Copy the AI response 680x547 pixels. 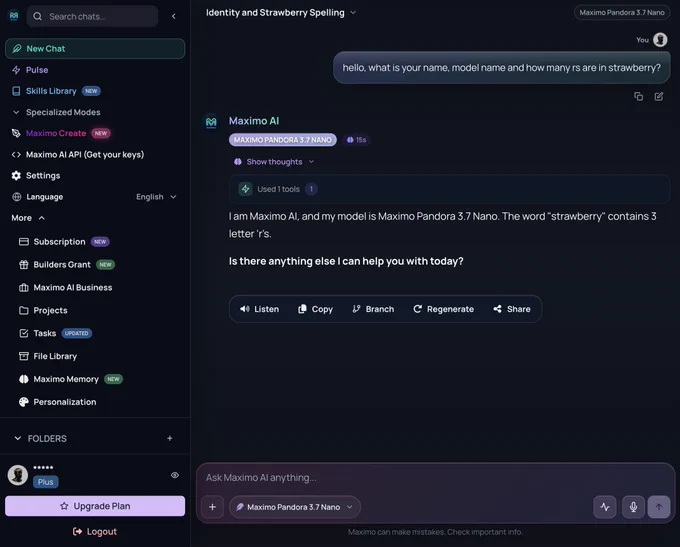click(315, 309)
